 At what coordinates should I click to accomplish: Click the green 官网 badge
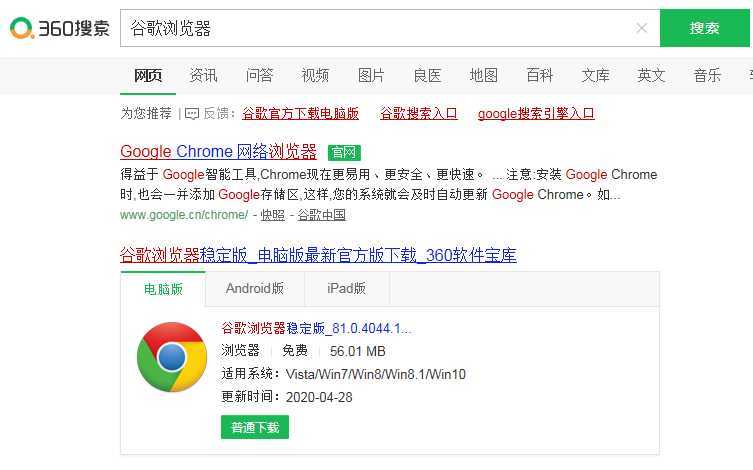(344, 152)
